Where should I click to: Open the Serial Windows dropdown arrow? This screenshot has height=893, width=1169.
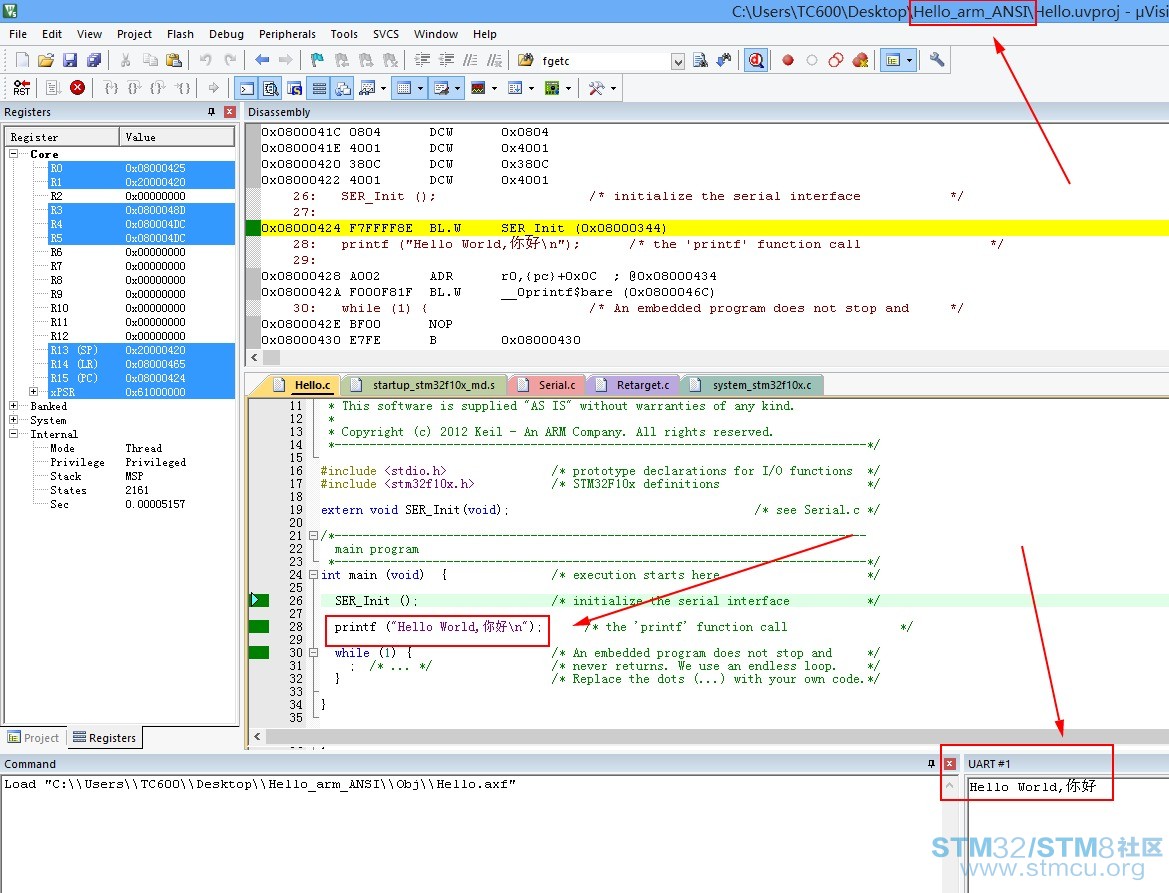click(458, 88)
